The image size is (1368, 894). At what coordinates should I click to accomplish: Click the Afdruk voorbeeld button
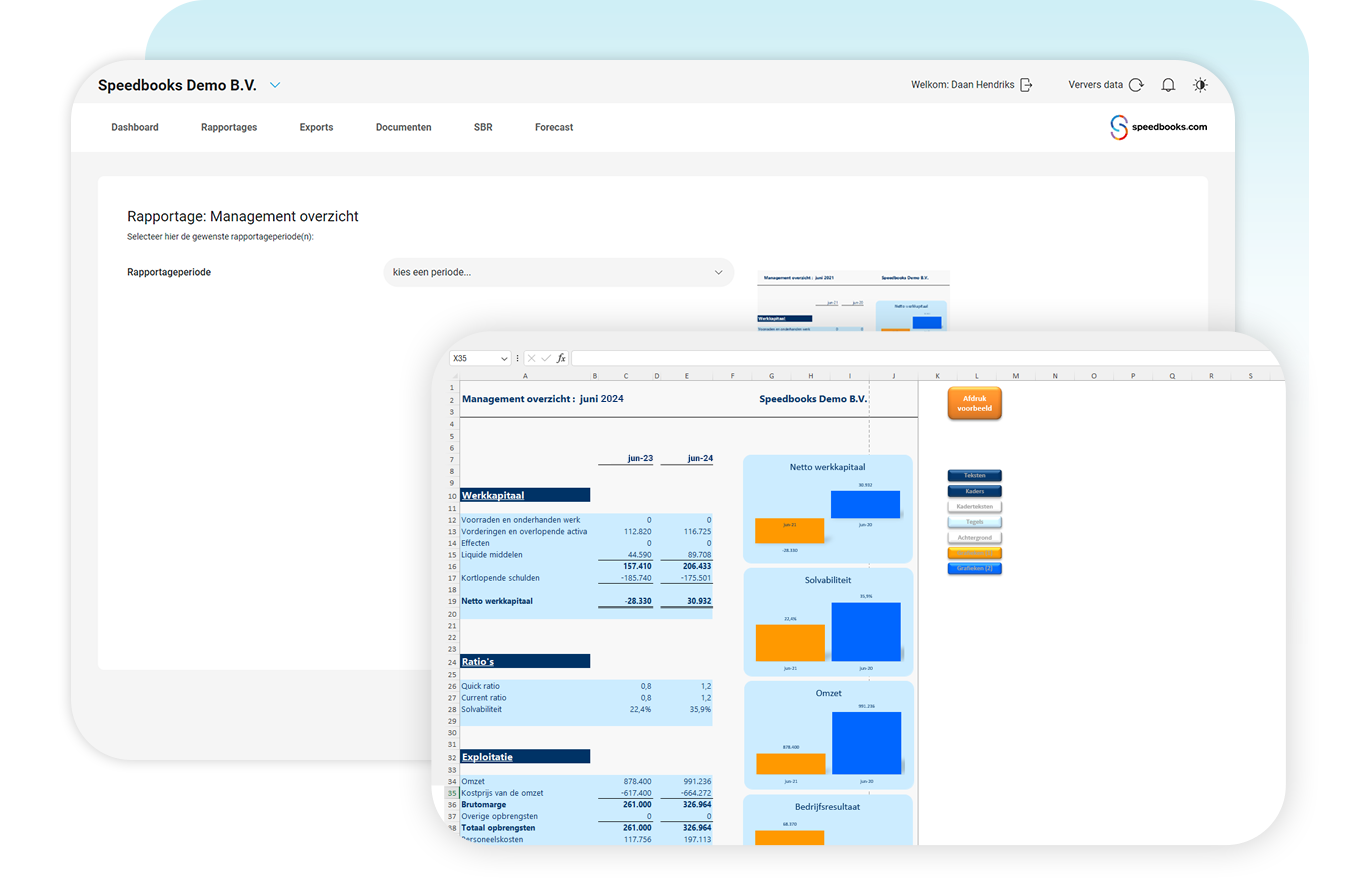tap(975, 403)
